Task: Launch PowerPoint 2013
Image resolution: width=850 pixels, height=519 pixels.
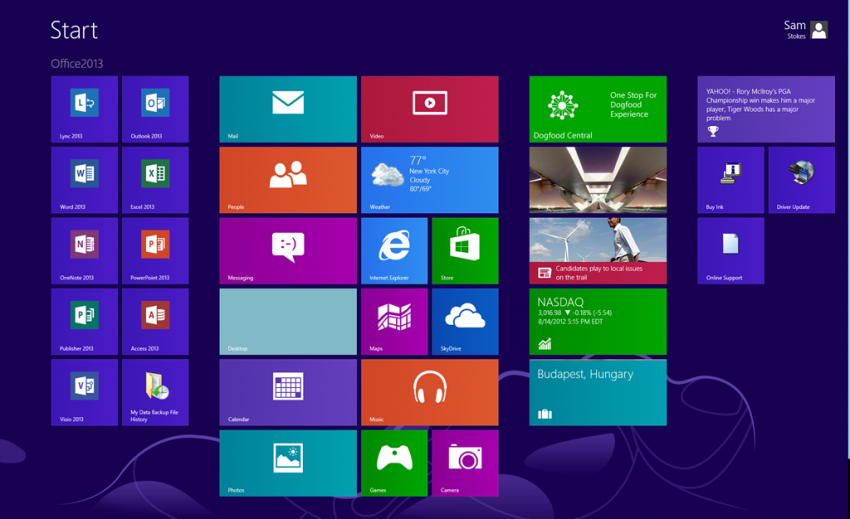Action: [x=155, y=251]
